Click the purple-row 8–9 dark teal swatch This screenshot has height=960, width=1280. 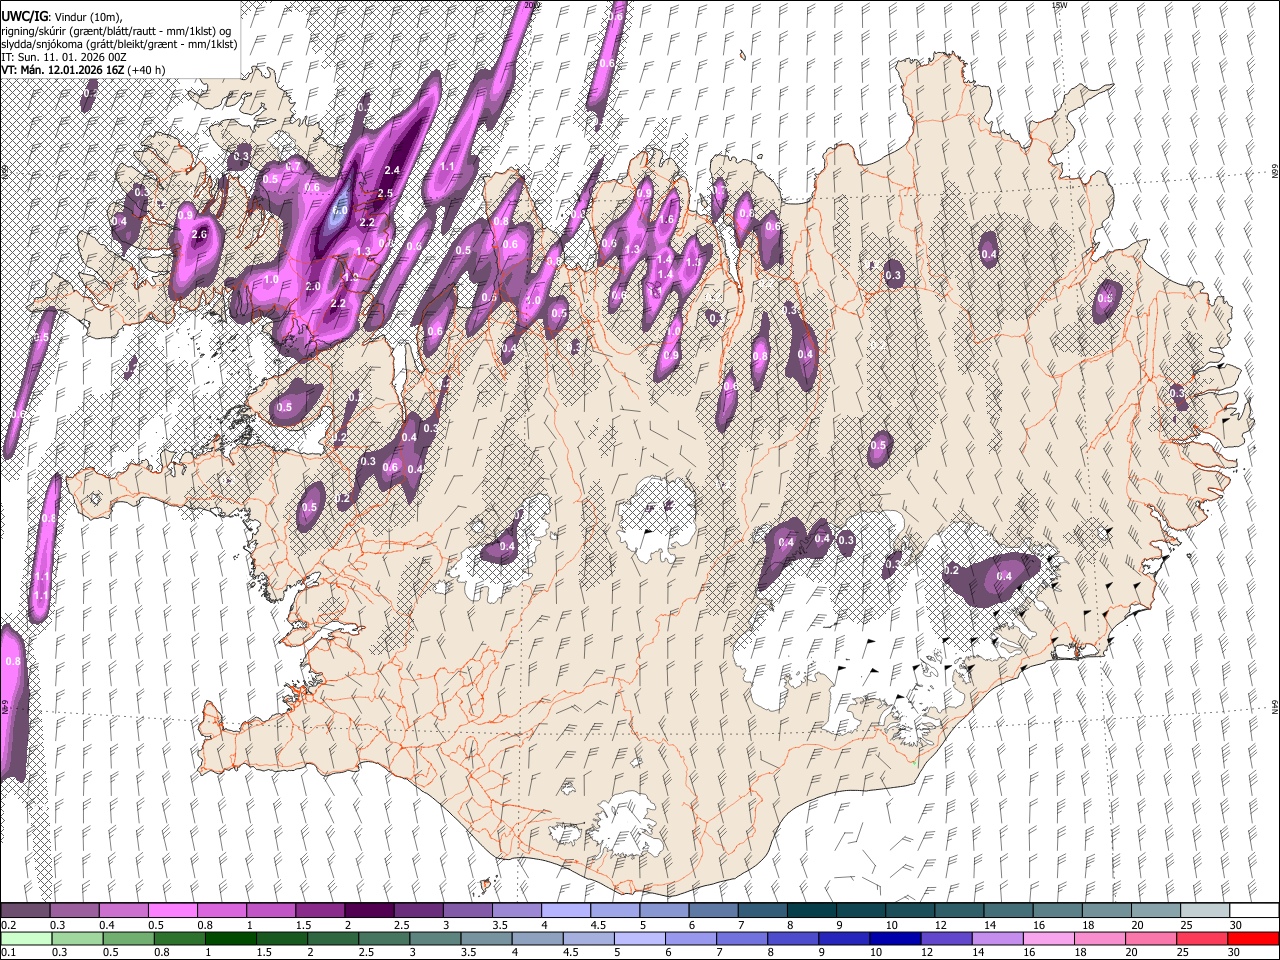810,911
